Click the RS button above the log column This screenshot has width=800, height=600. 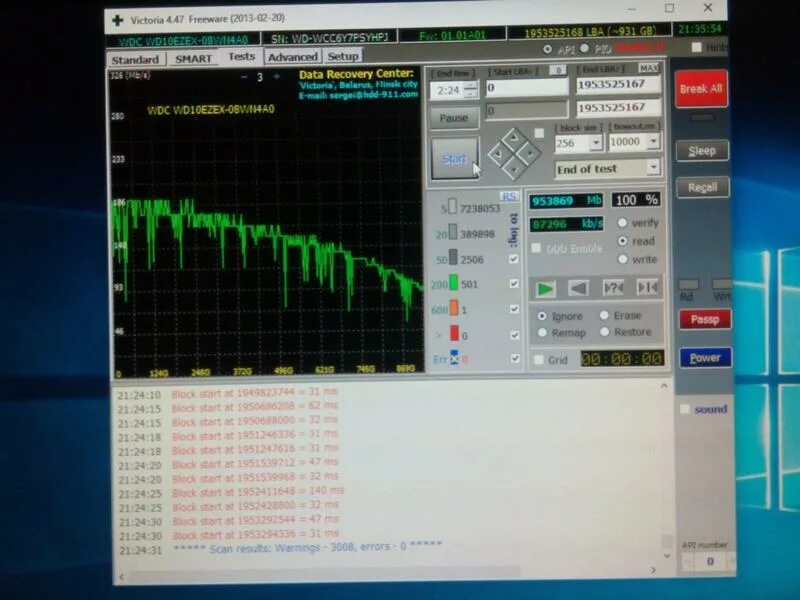point(508,196)
